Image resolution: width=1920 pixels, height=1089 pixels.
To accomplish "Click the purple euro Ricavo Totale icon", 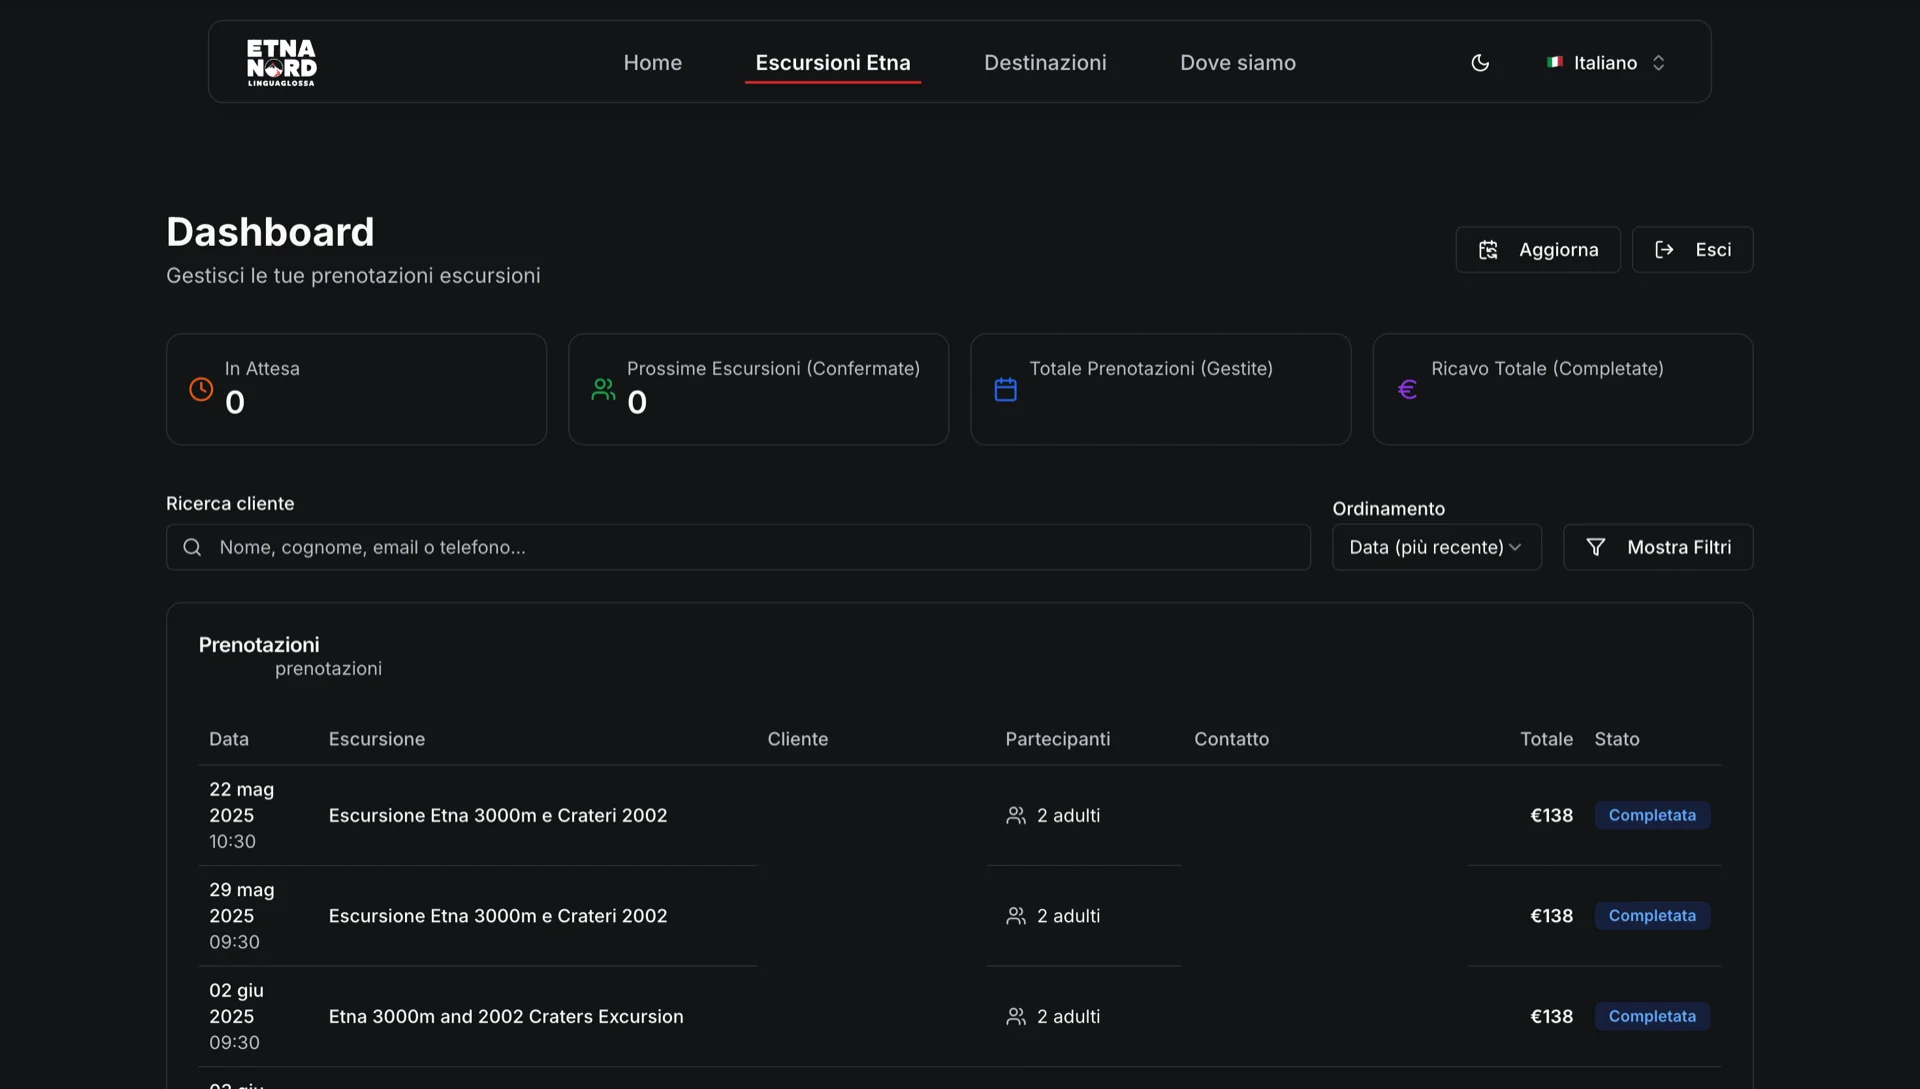I will click(x=1407, y=389).
